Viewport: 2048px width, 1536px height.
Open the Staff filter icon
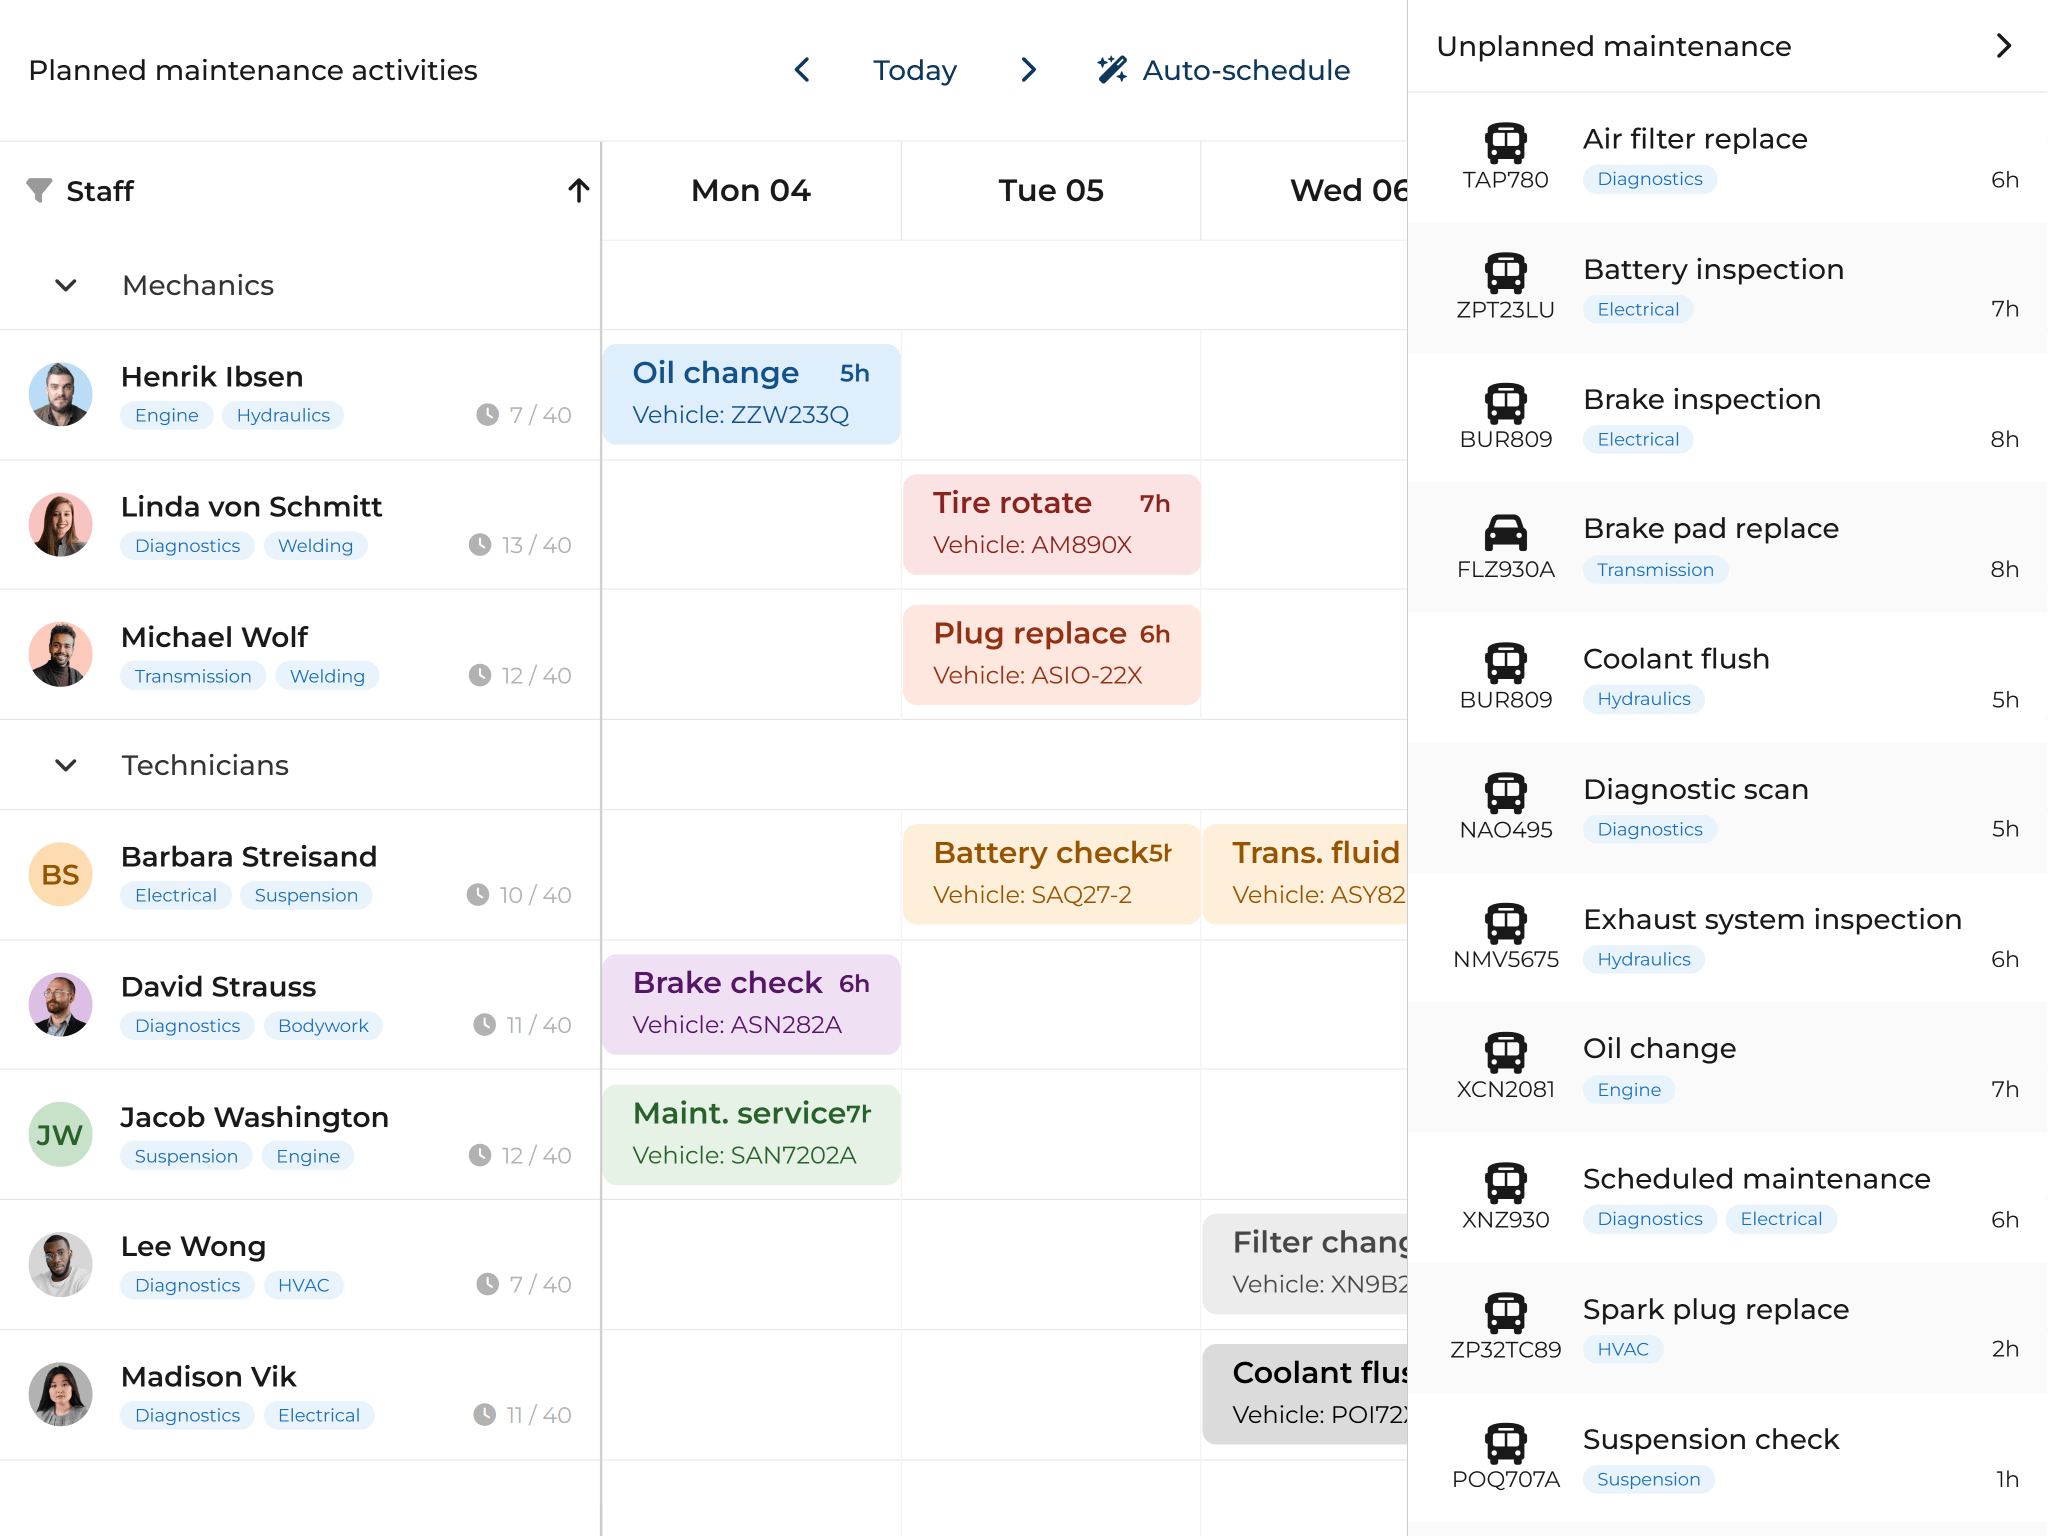coord(40,191)
